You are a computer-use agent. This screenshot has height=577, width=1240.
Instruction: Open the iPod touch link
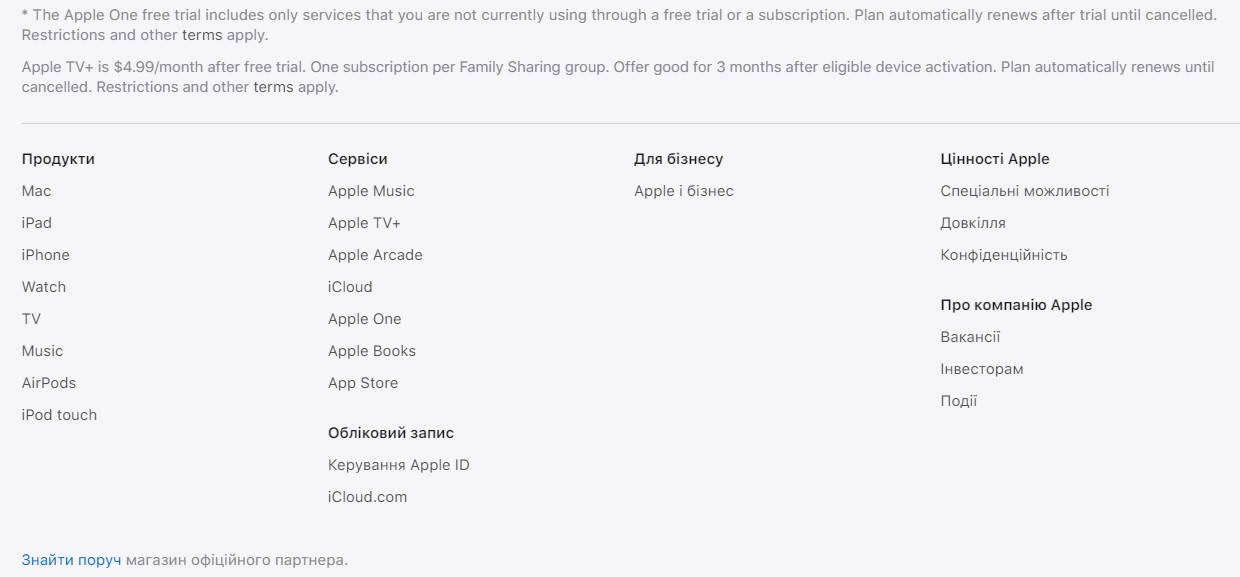[59, 415]
